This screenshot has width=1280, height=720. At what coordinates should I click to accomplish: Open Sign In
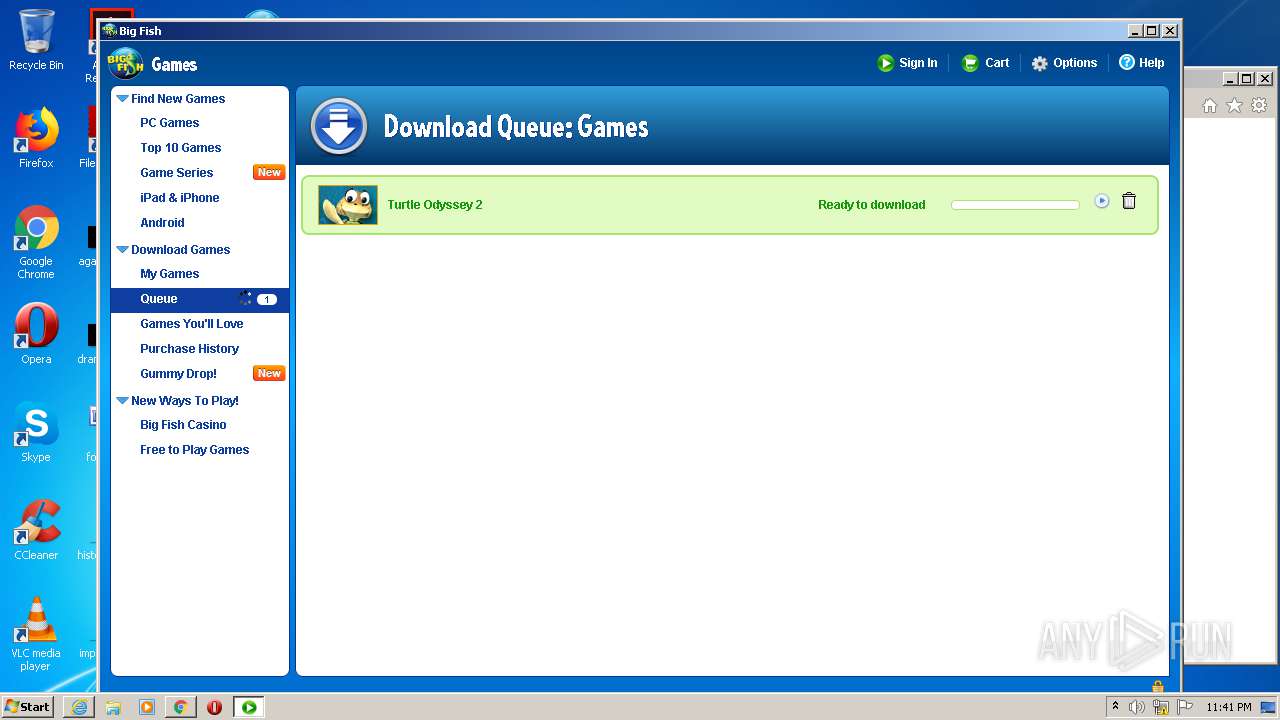tap(918, 63)
